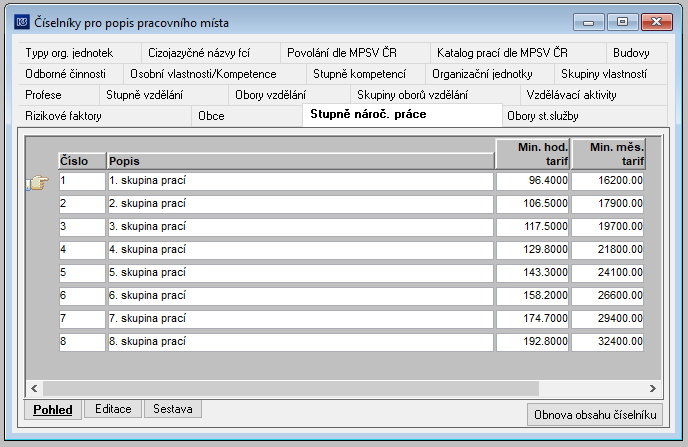Click the Editace button
688x447 pixels.
click(113, 409)
